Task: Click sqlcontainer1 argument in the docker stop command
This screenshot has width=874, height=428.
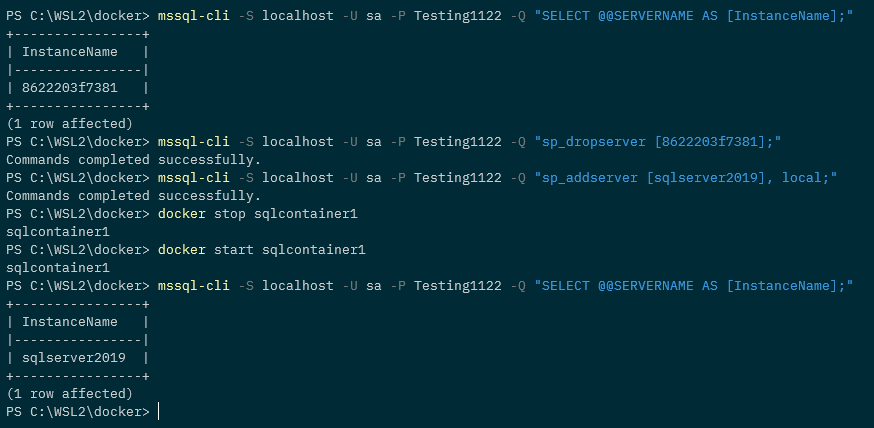Action: [310, 214]
